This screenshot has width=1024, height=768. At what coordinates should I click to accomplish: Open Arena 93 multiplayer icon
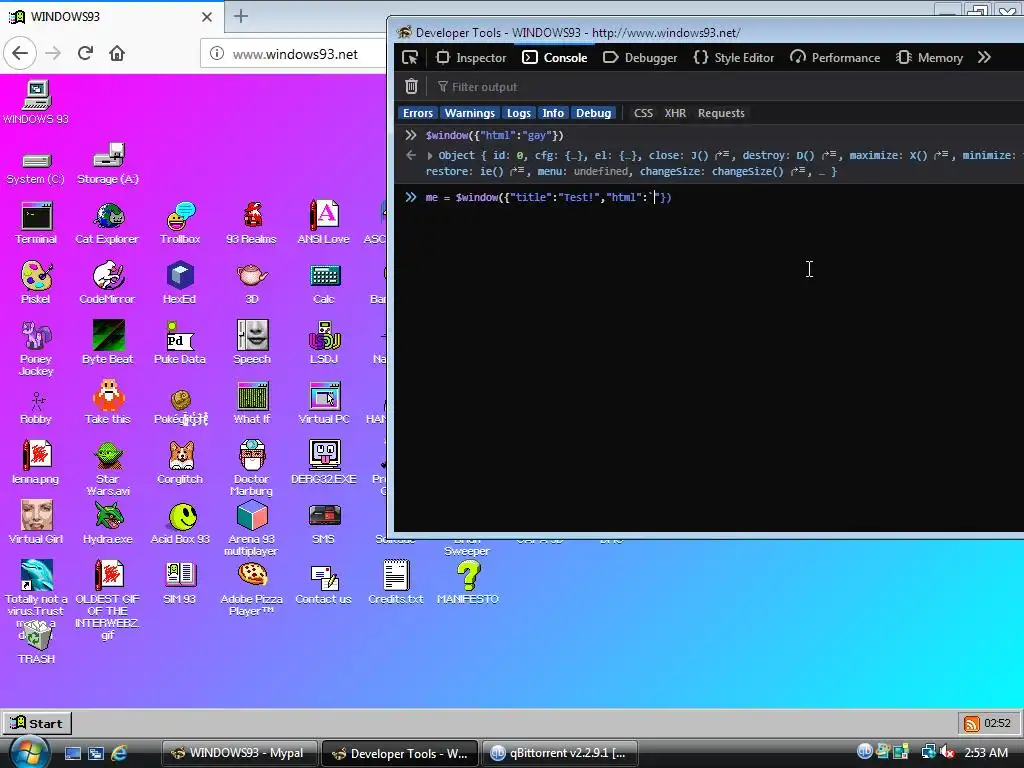click(251, 528)
